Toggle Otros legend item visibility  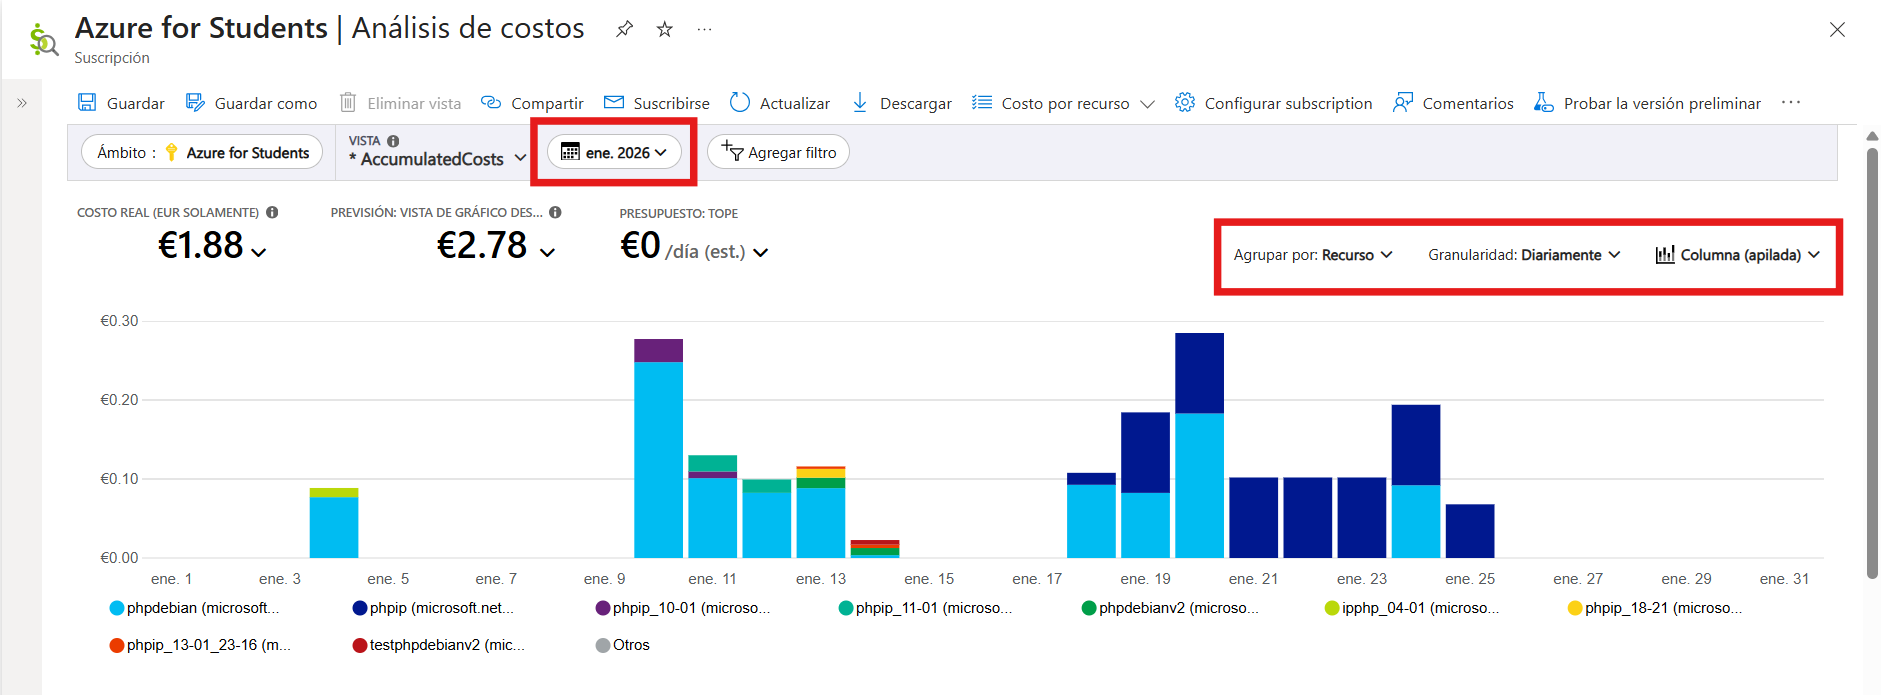[x=623, y=645]
